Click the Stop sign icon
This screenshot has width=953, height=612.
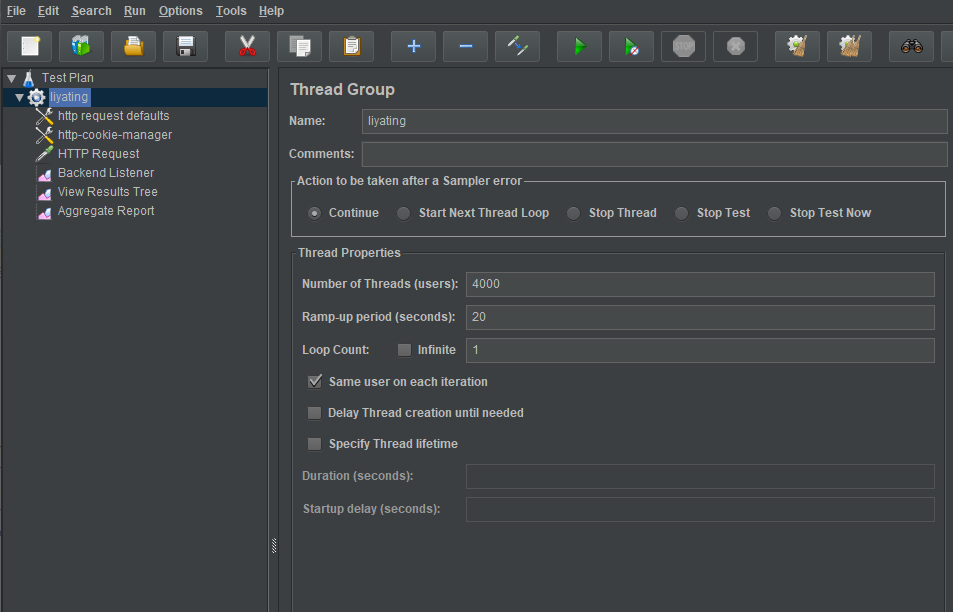point(684,46)
